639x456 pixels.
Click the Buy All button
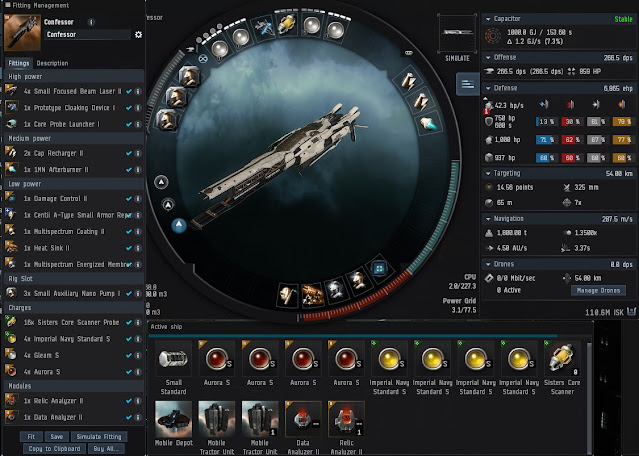coord(106,449)
